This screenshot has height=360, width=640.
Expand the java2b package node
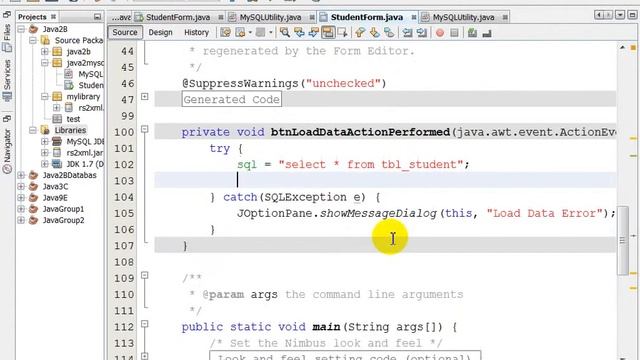(x=44, y=51)
